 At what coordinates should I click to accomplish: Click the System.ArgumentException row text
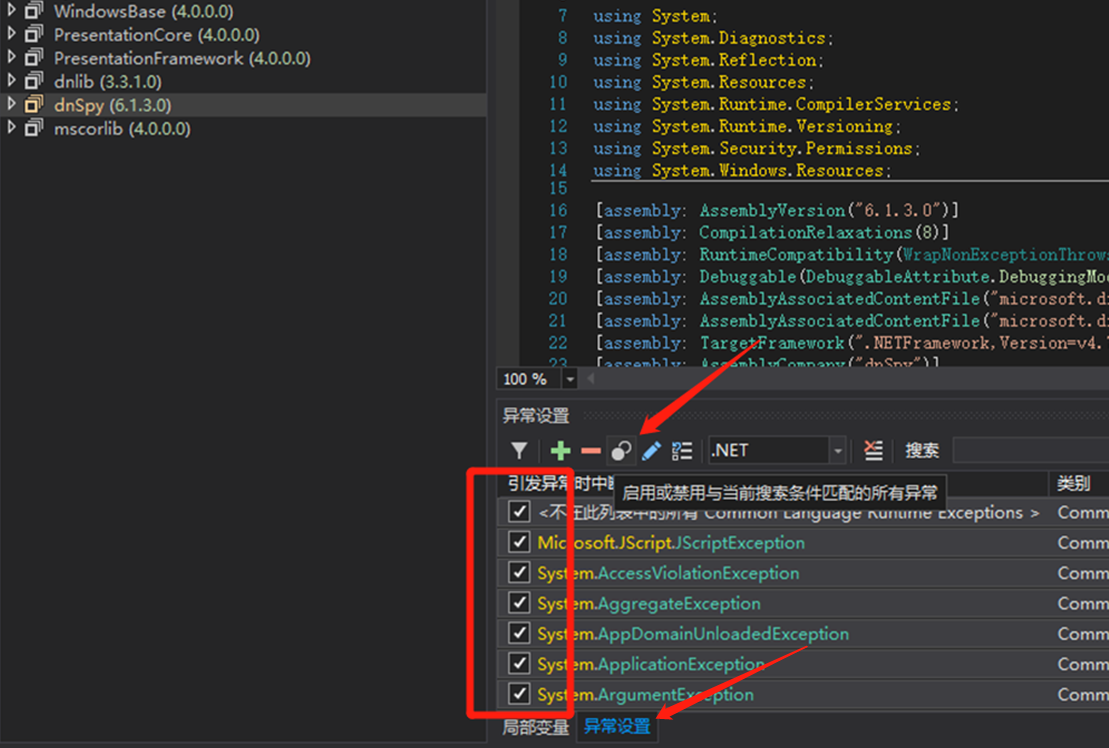[x=646, y=694]
